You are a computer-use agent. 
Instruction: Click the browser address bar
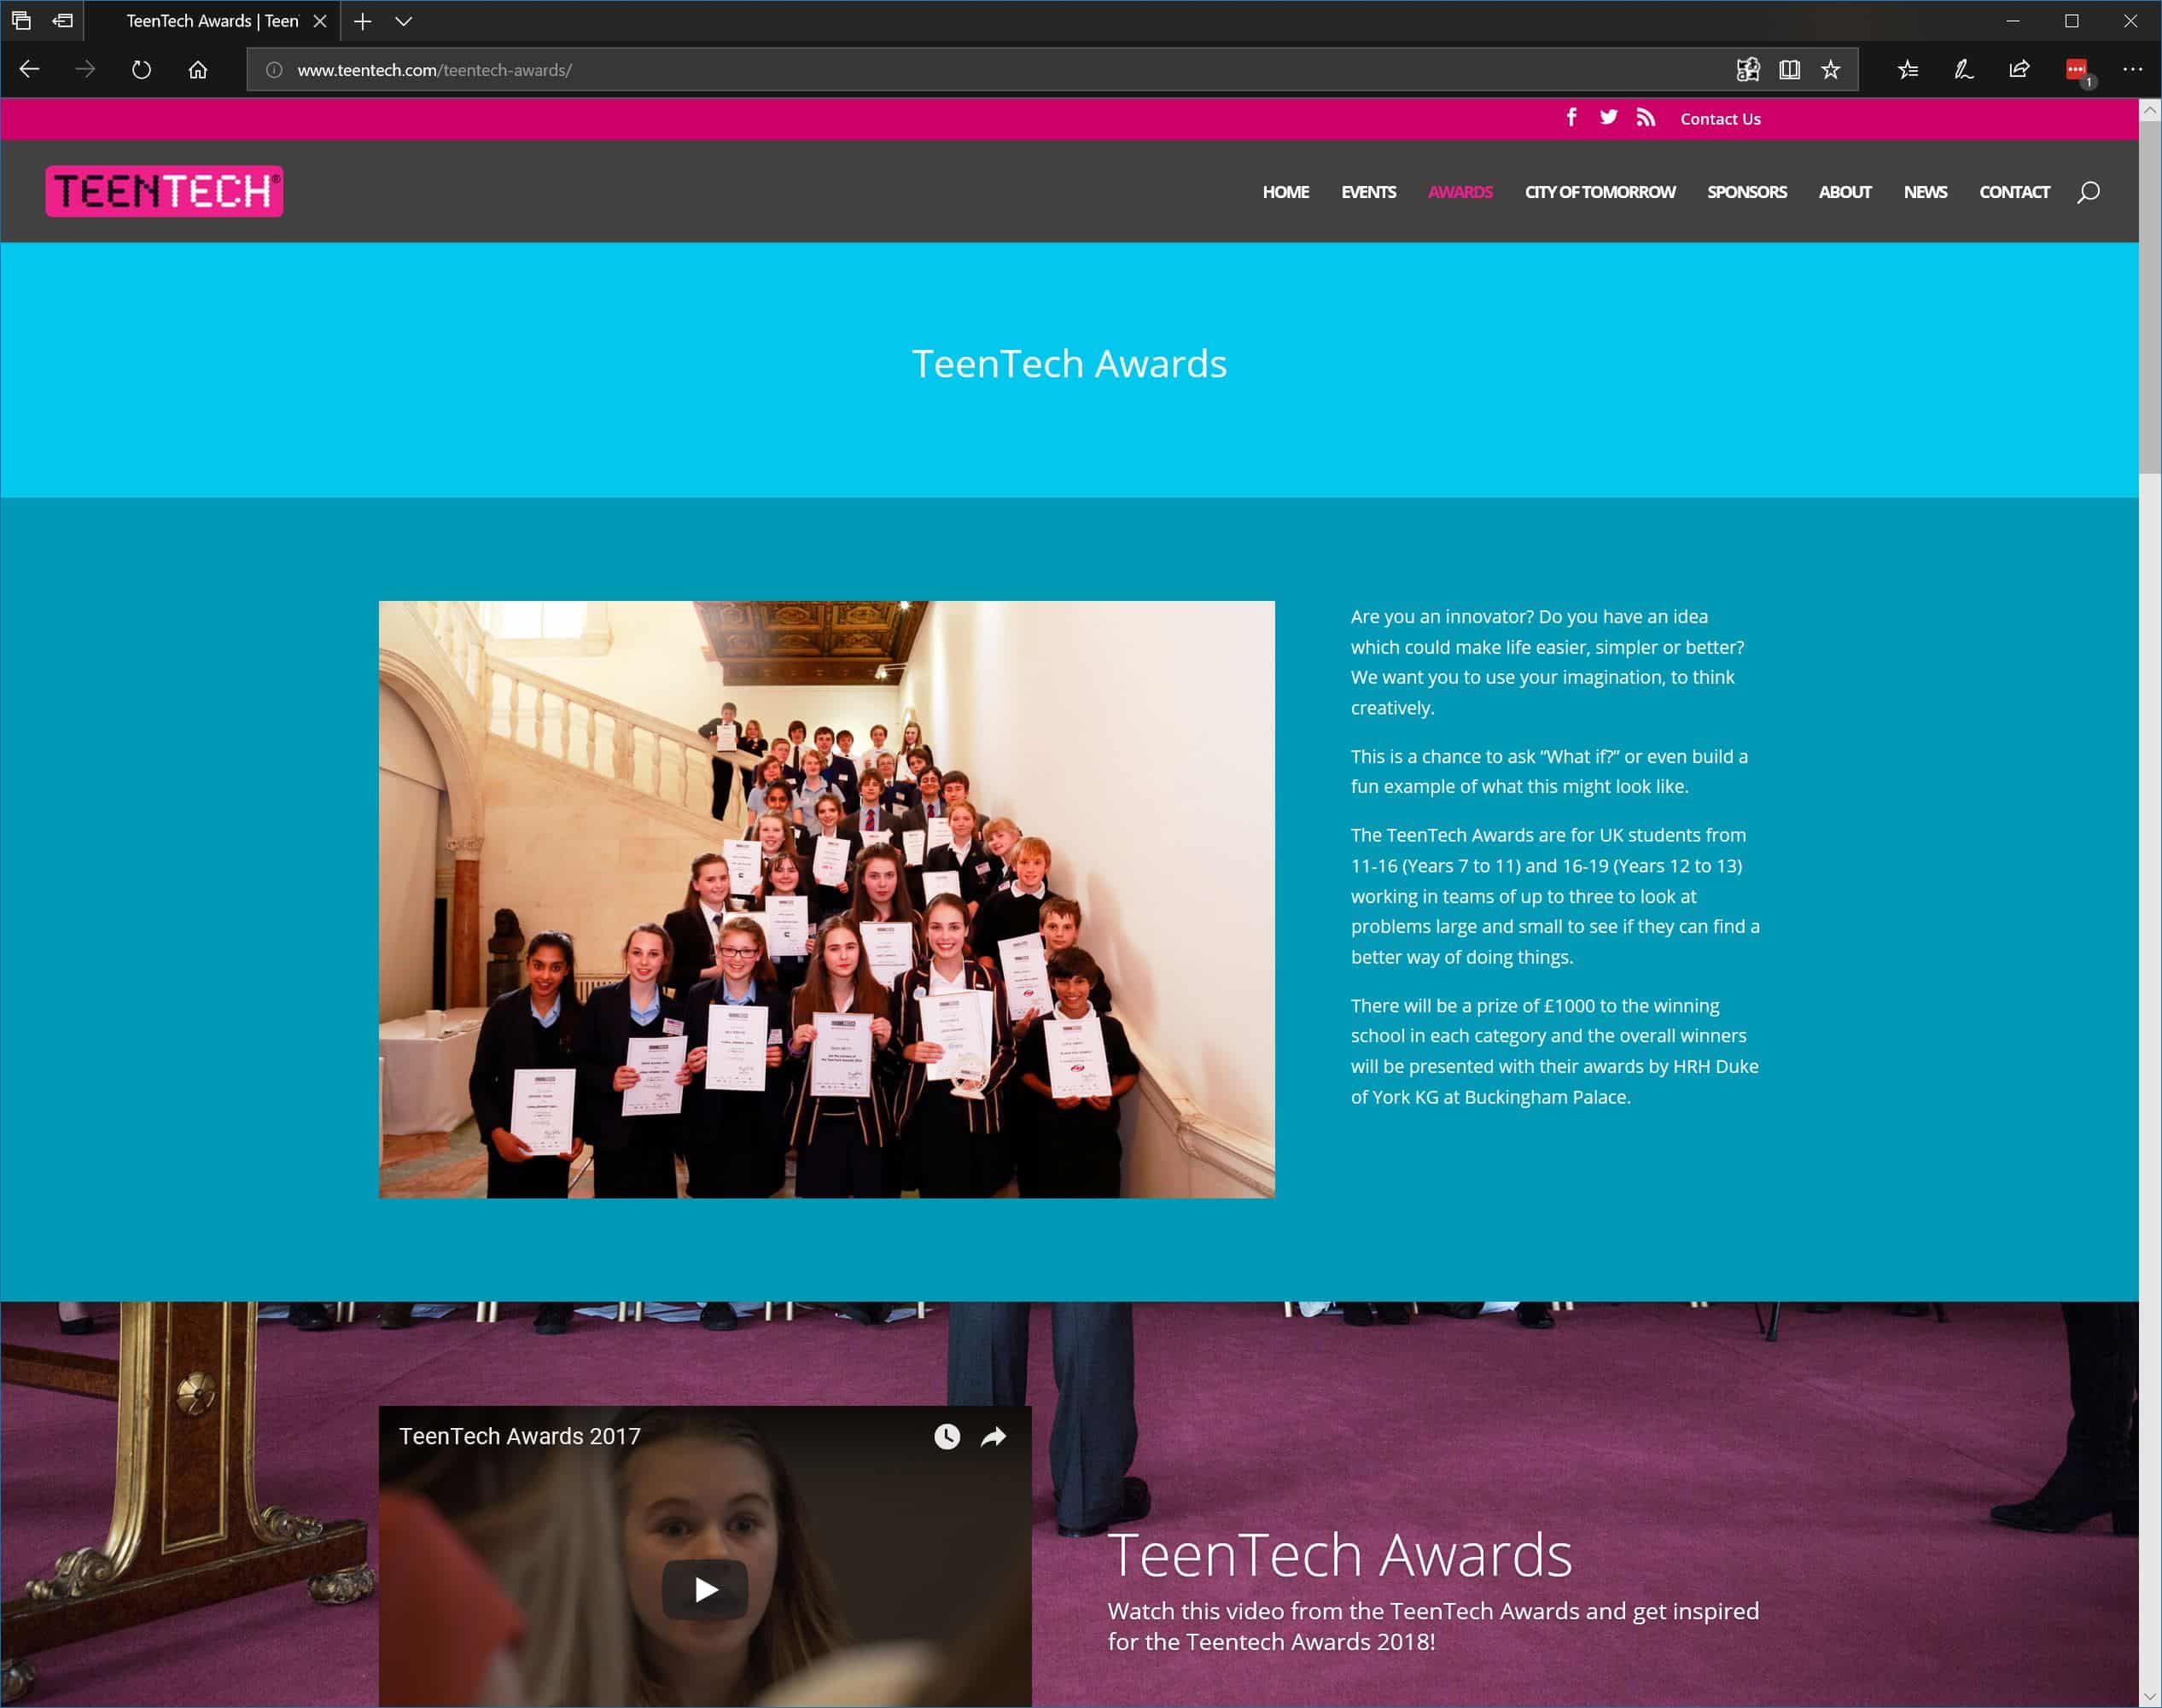point(1000,70)
